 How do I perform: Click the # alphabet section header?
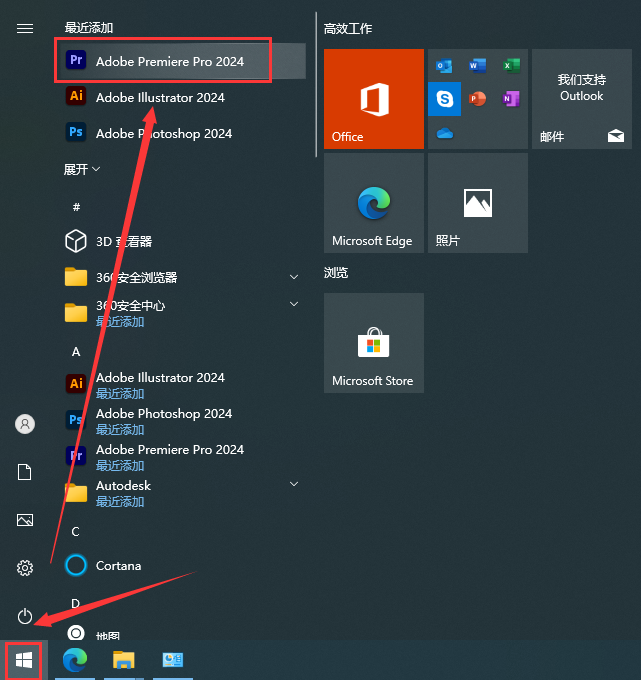coord(76,207)
